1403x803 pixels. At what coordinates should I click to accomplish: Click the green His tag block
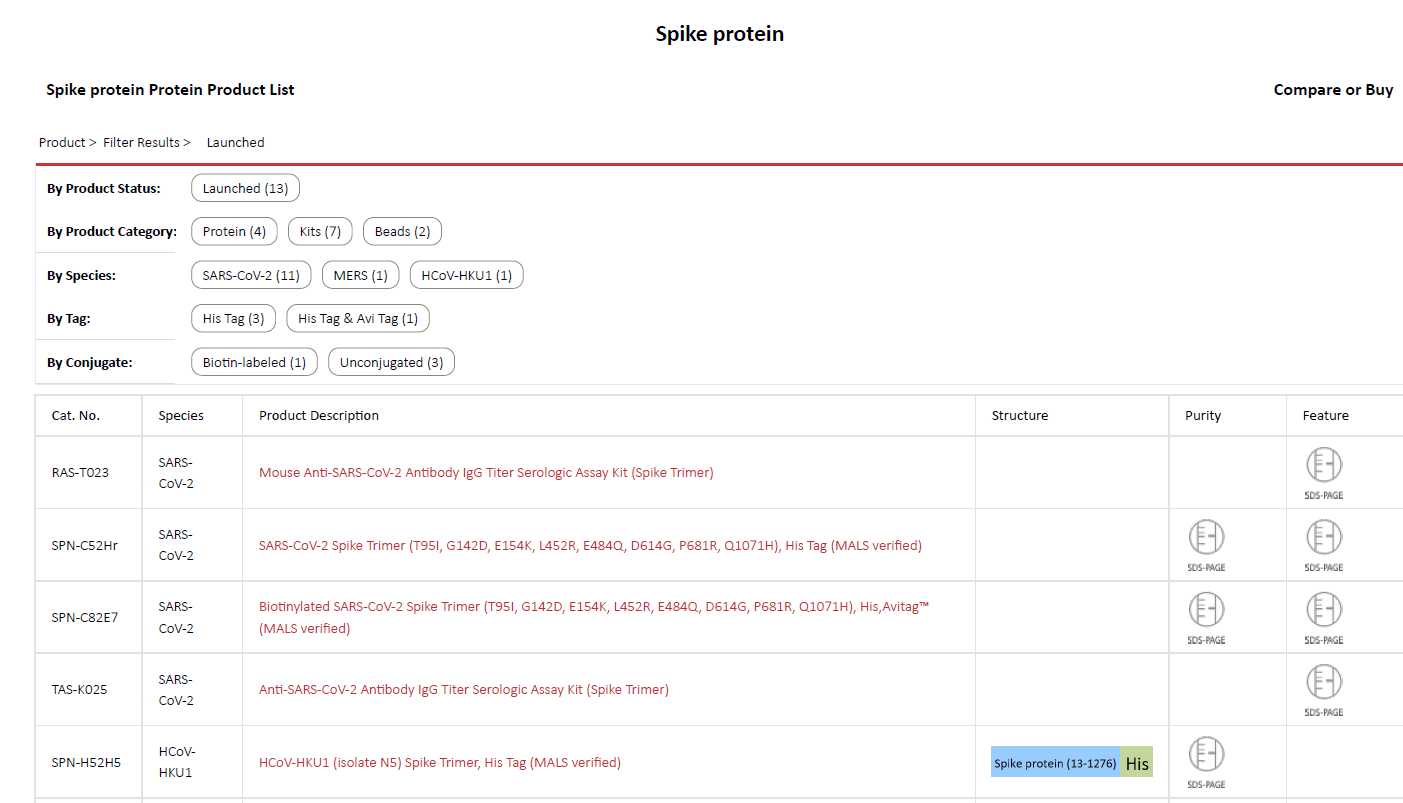tap(1137, 763)
